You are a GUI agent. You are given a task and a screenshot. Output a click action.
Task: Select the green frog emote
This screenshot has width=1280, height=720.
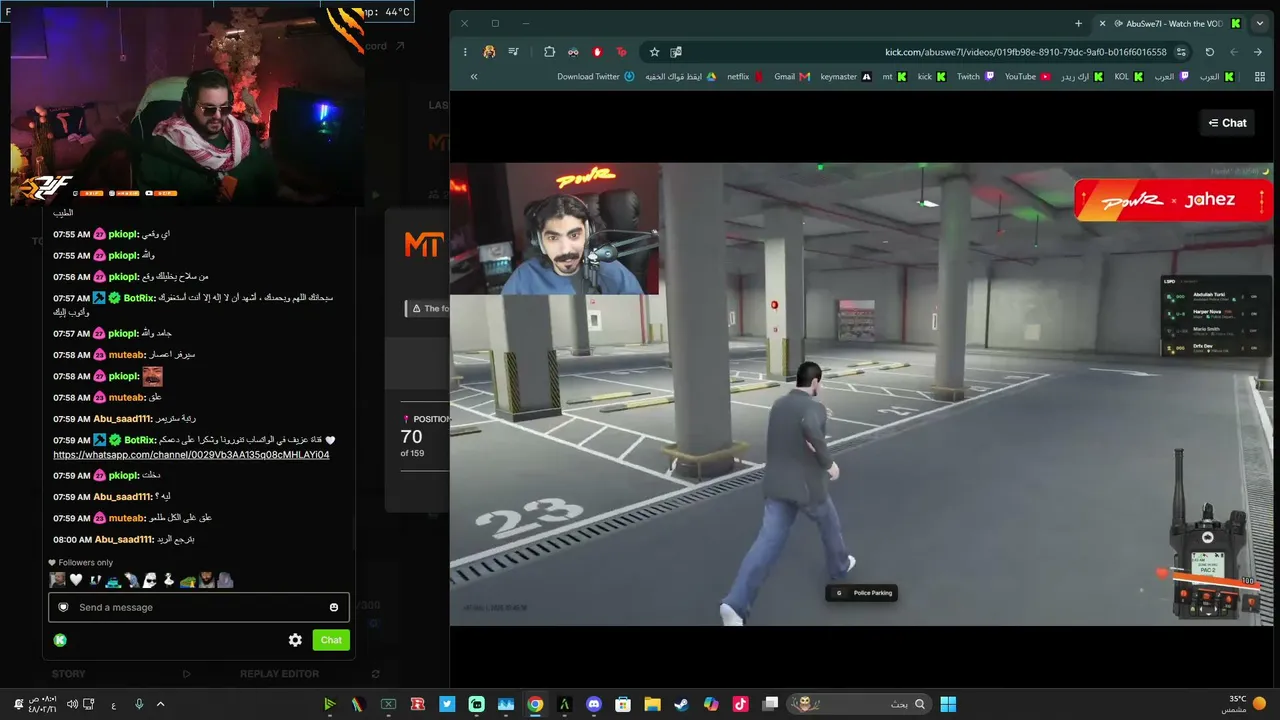coord(187,580)
